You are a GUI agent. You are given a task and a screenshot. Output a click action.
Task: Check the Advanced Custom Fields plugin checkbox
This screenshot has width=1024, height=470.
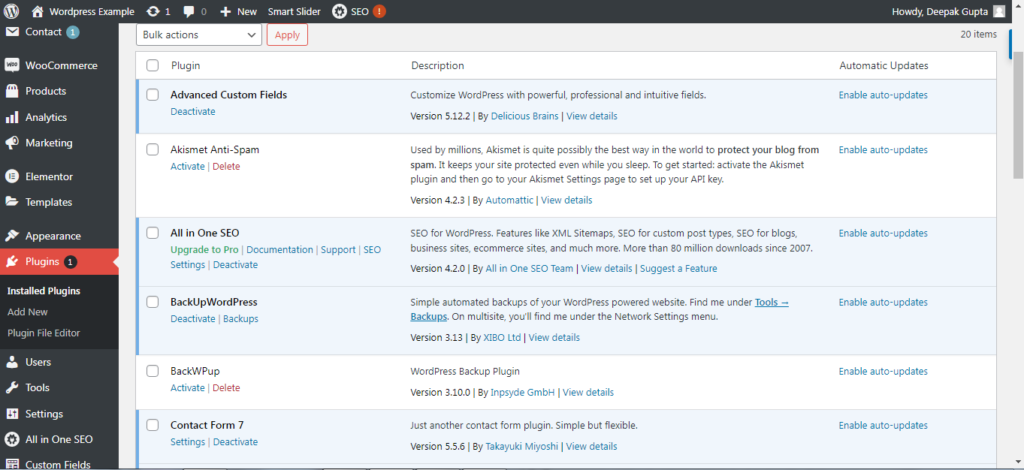point(152,95)
